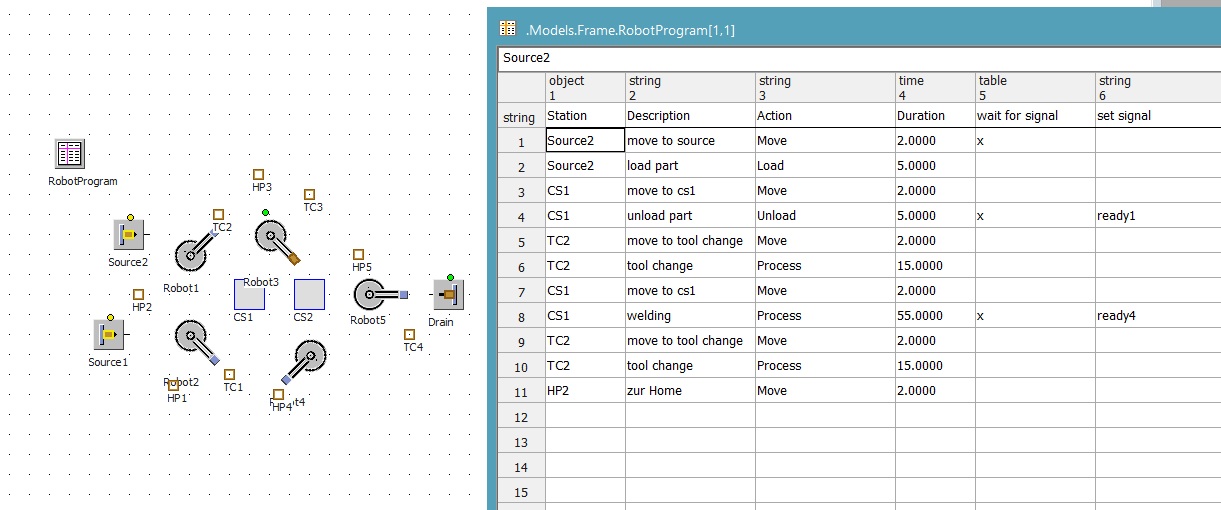Click the Robot1 icon

point(191,255)
